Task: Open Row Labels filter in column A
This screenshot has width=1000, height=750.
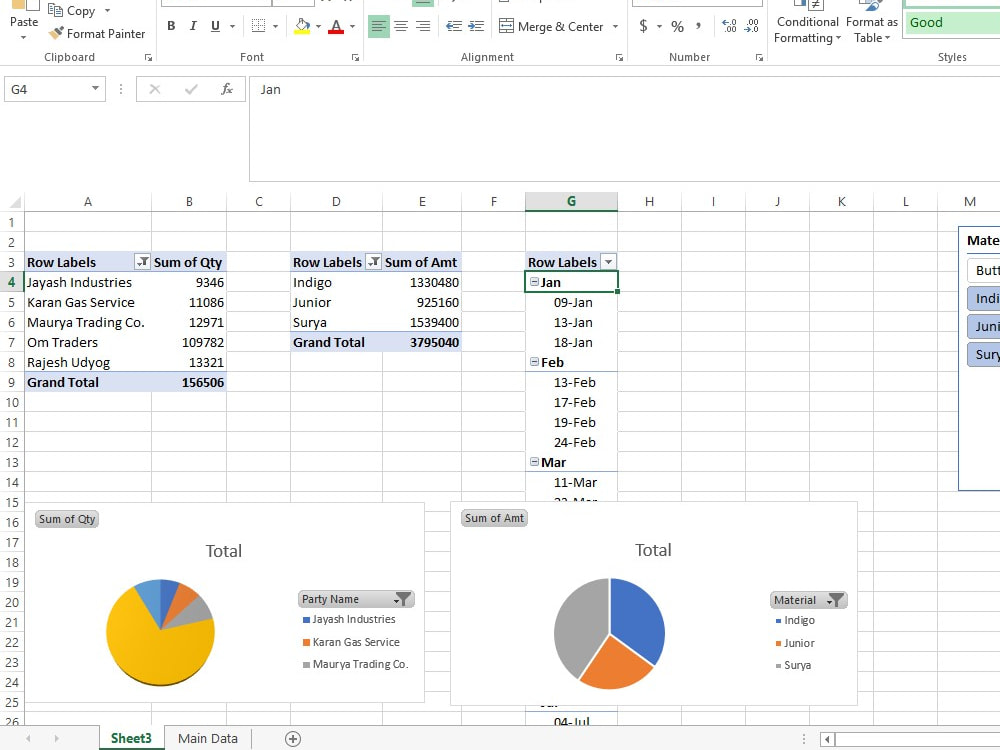Action: [x=143, y=261]
